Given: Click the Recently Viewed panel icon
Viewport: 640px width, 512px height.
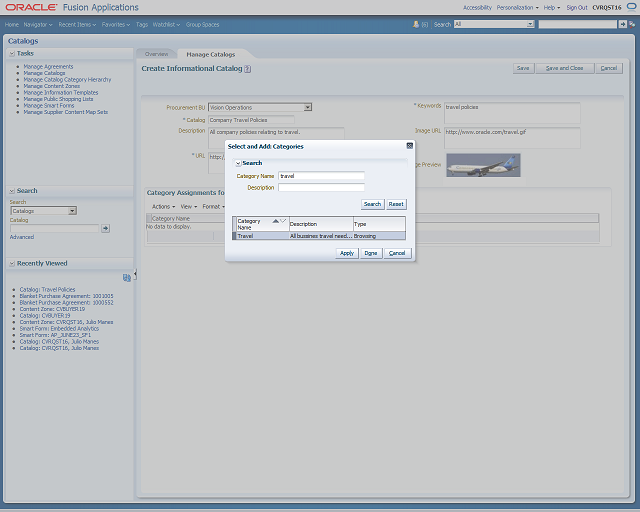Looking at the screenshot, I should tap(127, 278).
